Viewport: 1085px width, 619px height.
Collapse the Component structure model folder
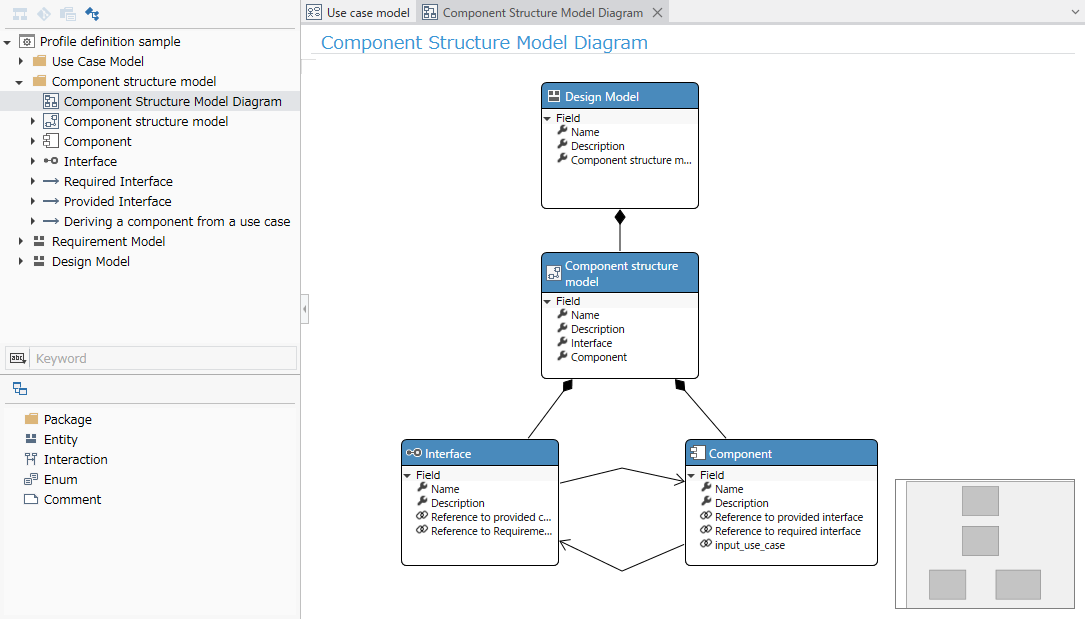[19, 82]
